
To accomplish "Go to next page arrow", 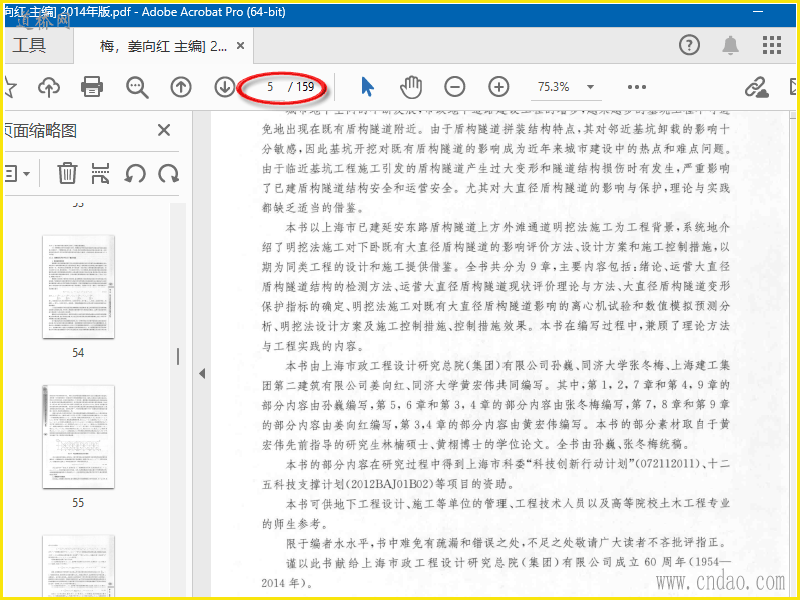I will 224,87.
